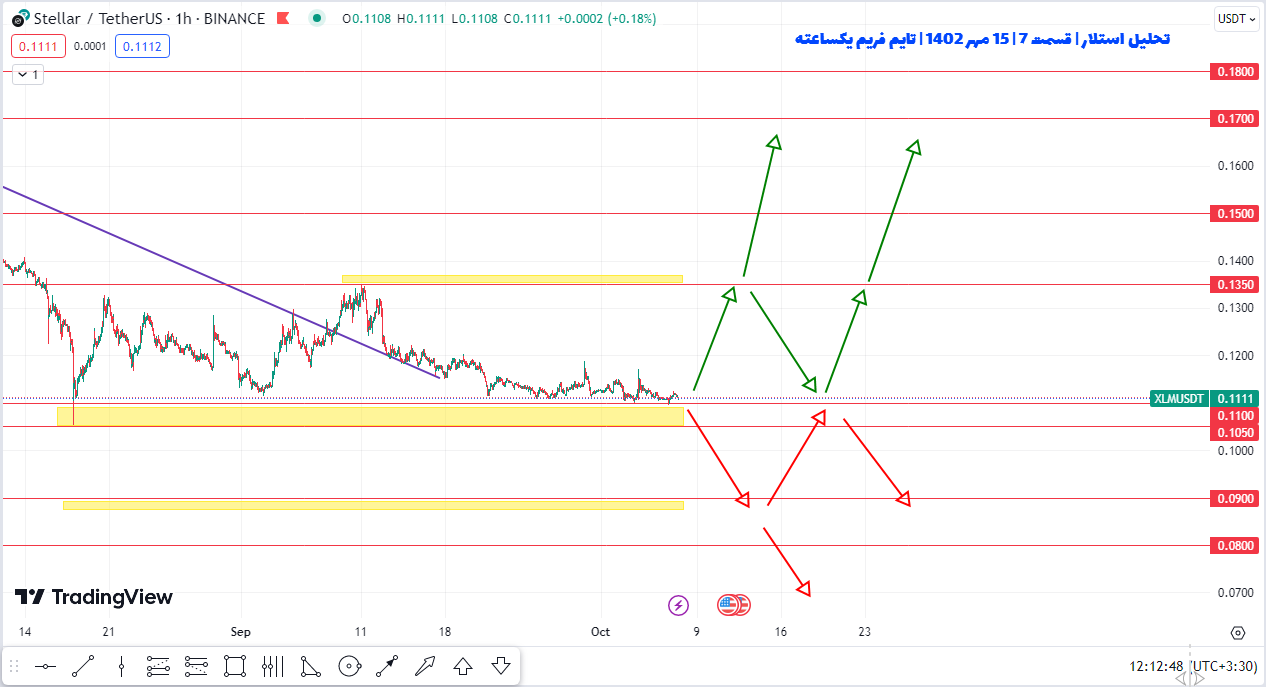Screen dimensions: 1266x687
Task: Open chart settings hexagon icon
Action: pos(1238,632)
